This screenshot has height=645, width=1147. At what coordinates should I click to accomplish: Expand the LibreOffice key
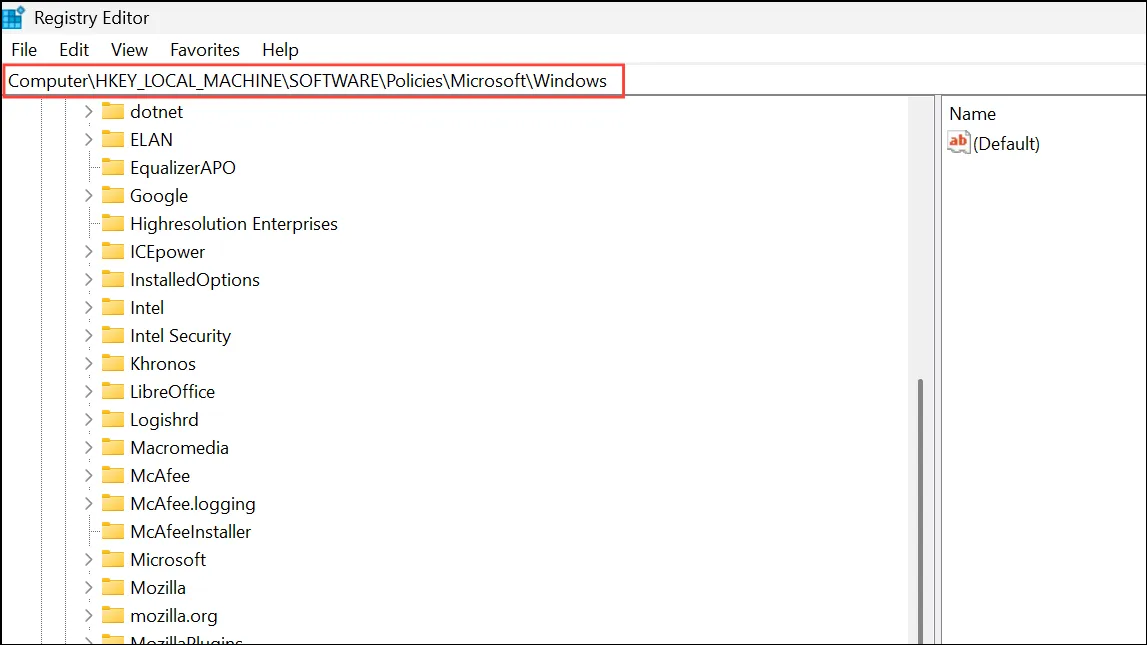point(89,392)
